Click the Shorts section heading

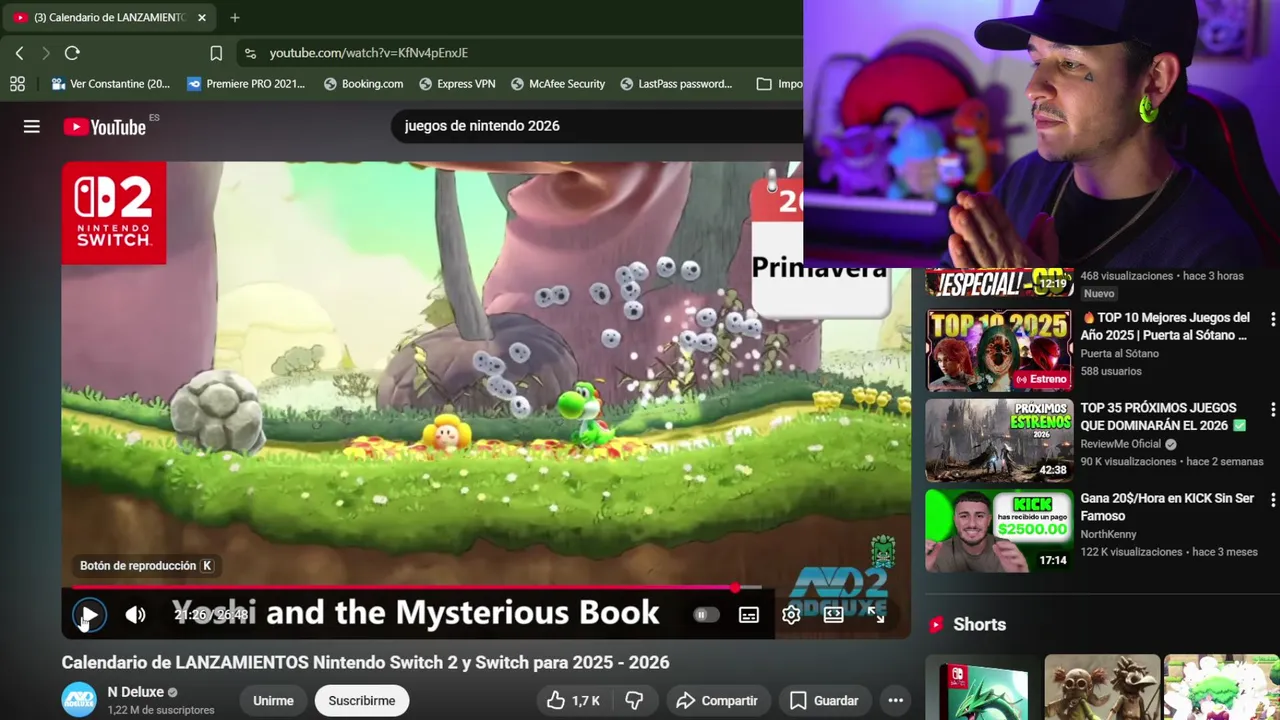point(979,624)
